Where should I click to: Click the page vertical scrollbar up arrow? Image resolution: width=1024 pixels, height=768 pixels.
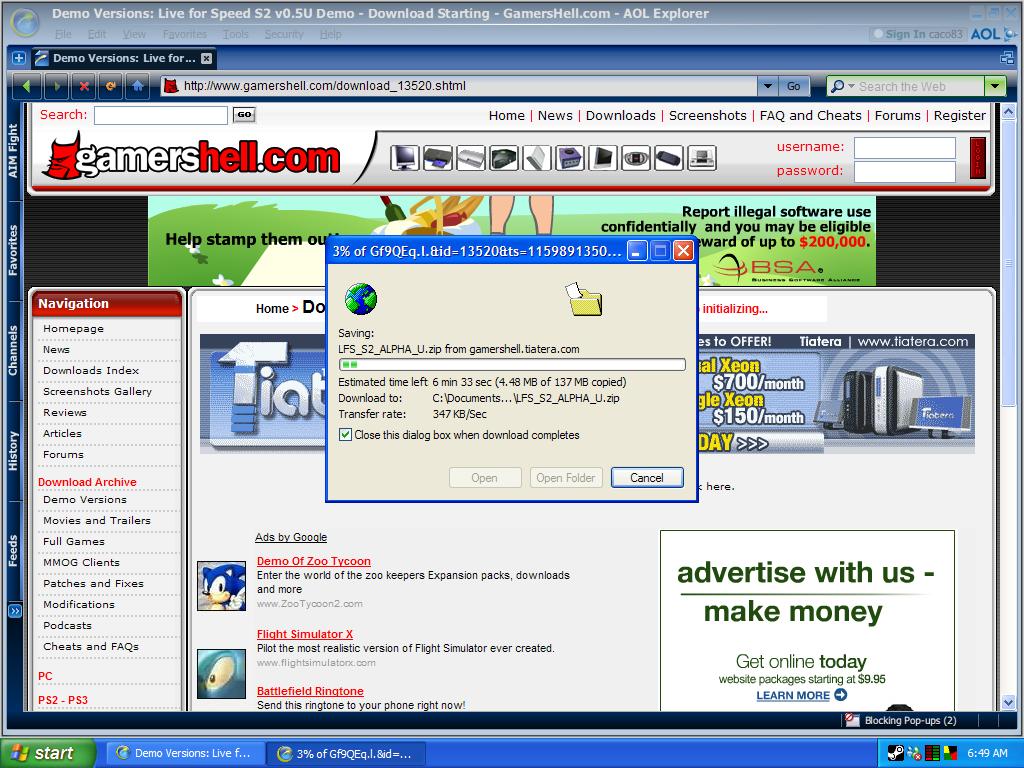pyautogui.click(x=1008, y=112)
